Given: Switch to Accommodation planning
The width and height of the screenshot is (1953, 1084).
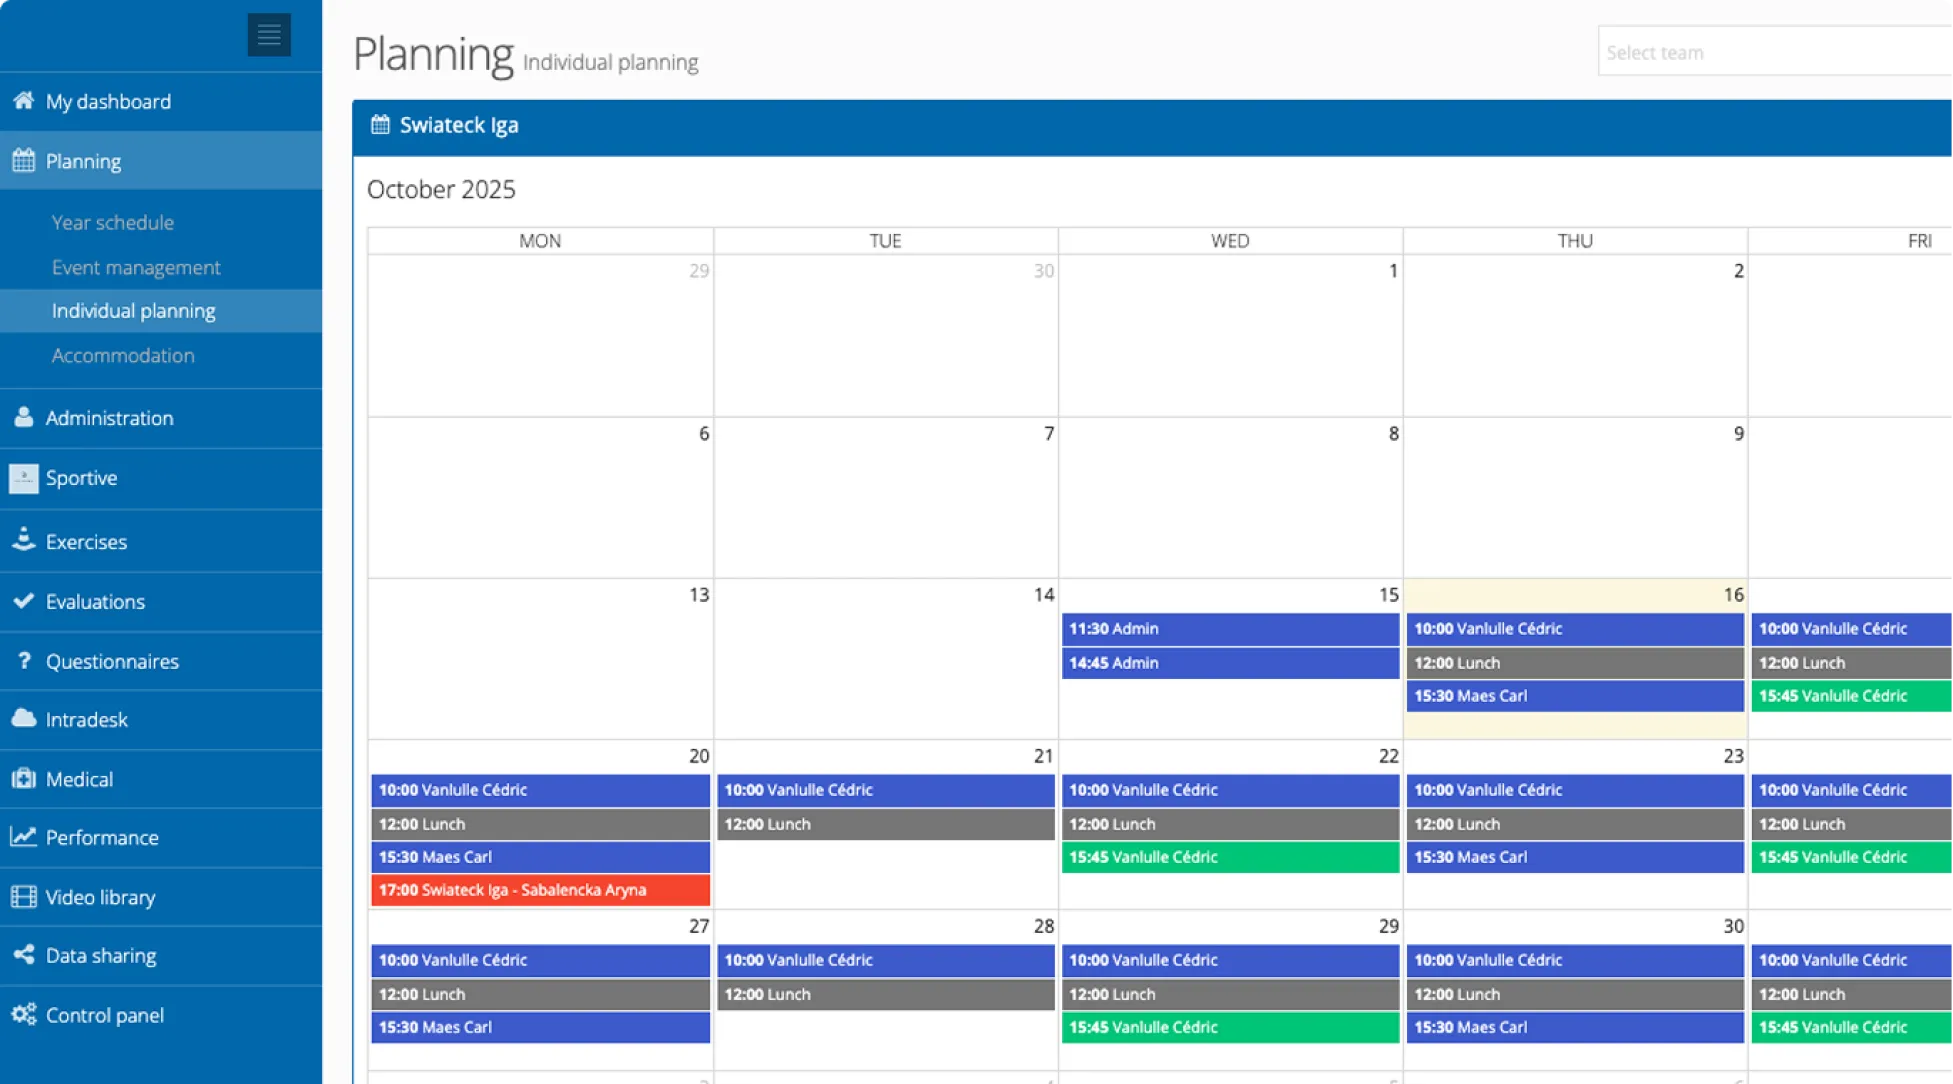Looking at the screenshot, I should (123, 355).
